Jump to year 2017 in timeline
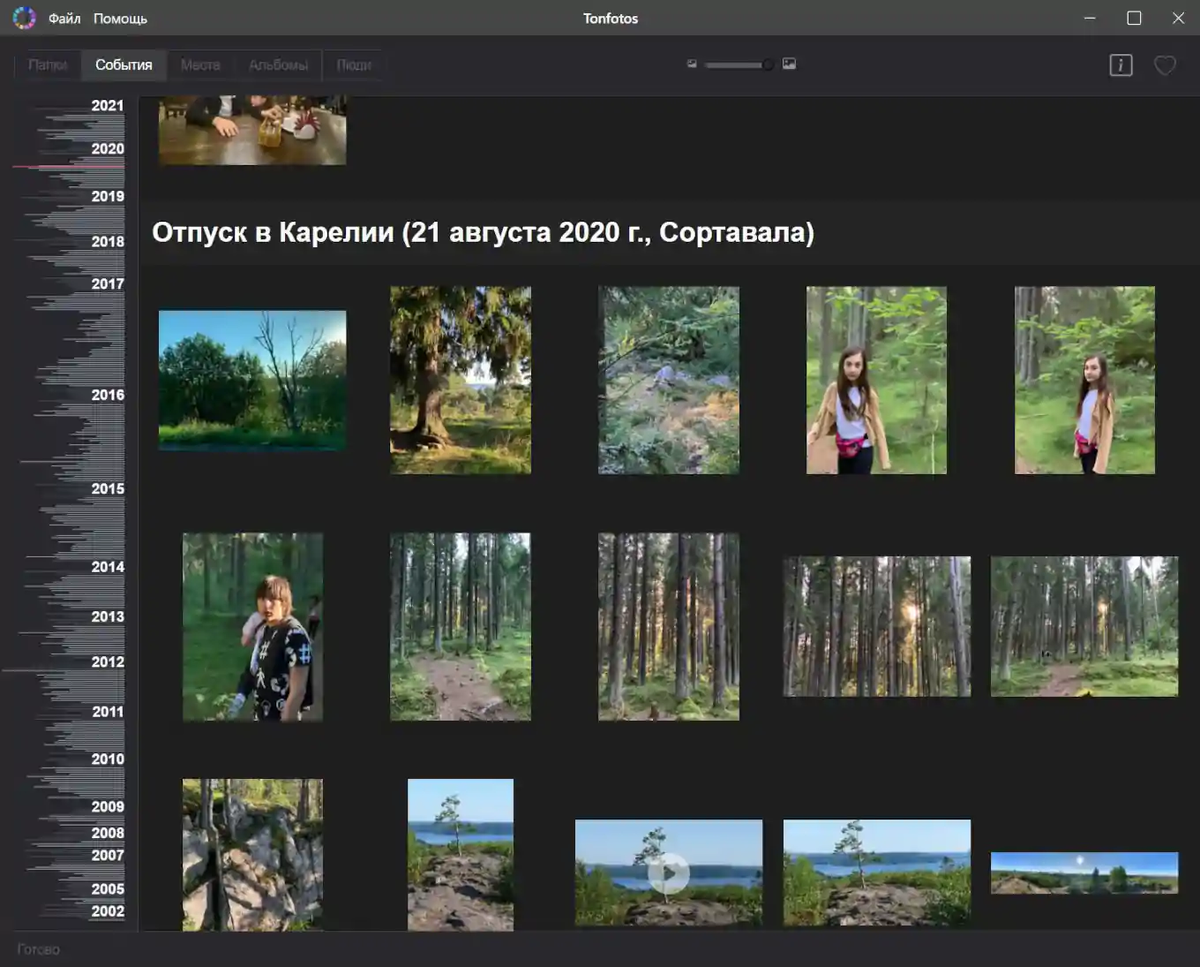1200x967 pixels. coord(108,284)
